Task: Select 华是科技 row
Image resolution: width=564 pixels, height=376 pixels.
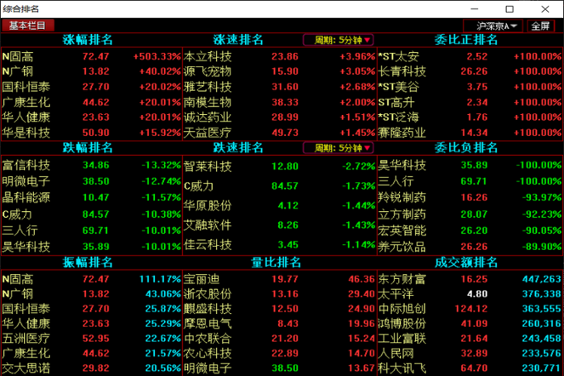Action: pyautogui.click(x=92, y=133)
